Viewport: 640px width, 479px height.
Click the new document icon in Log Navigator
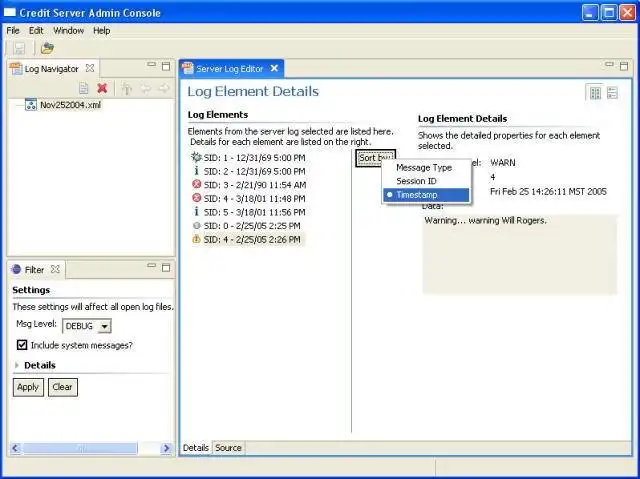(84, 88)
